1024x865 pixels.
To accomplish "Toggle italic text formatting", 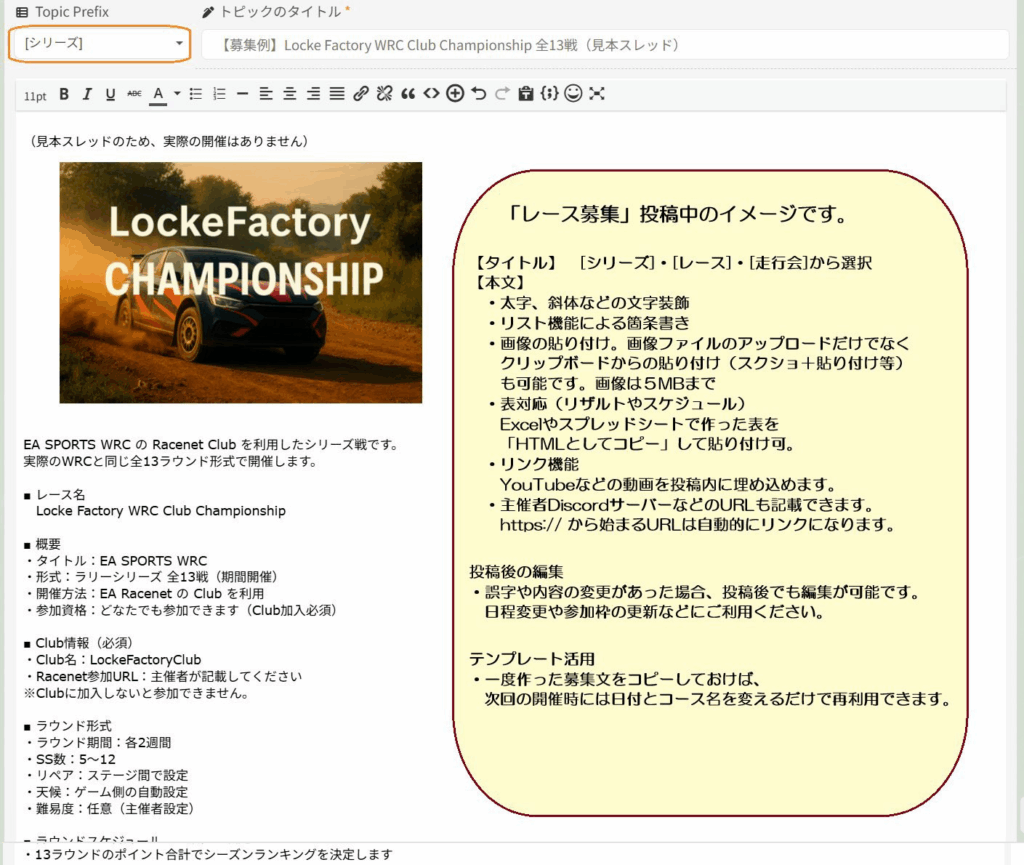I will pyautogui.click(x=87, y=94).
